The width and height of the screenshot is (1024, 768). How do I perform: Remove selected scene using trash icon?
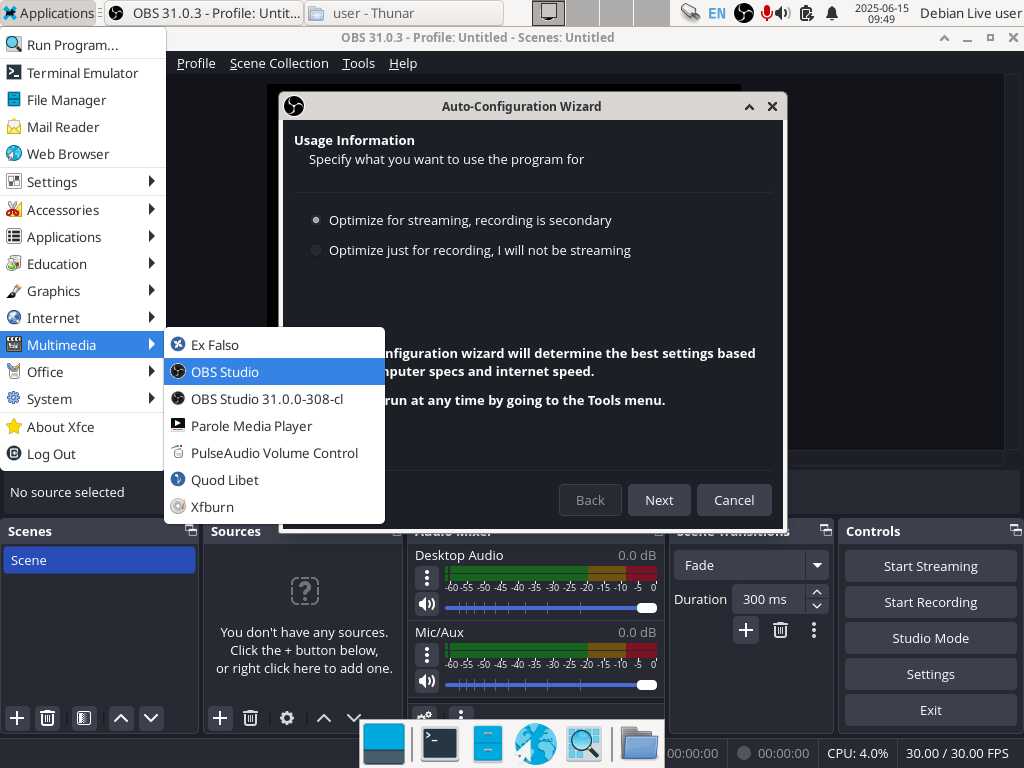(x=47, y=718)
